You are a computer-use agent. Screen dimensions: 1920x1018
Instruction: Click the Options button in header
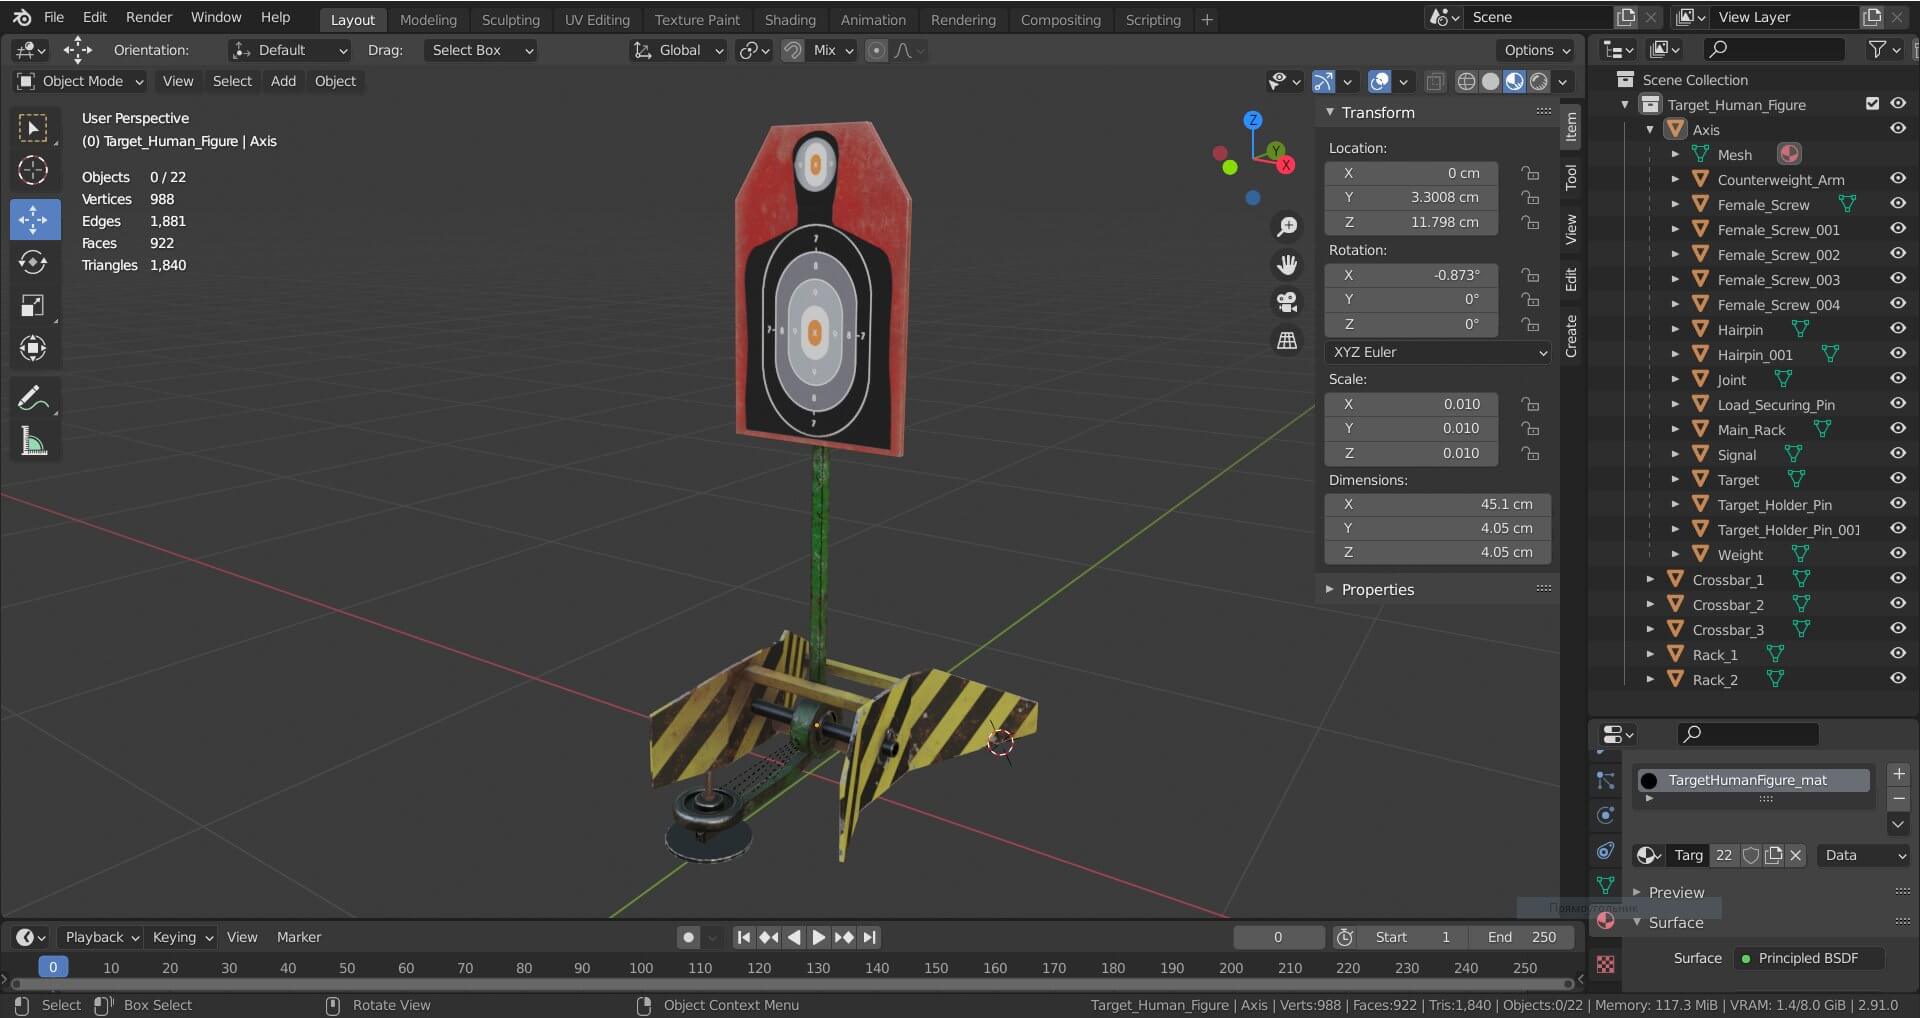pyautogui.click(x=1537, y=50)
